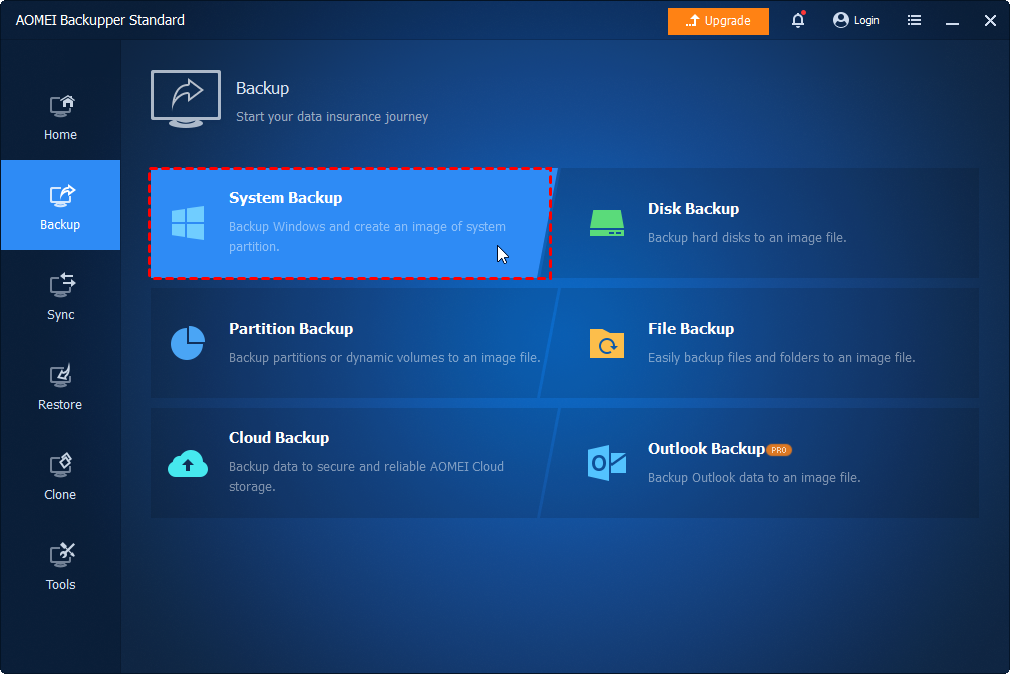Screen dimensions: 1010x674
Task: Click the Restore label in sidebar
Action: point(60,405)
